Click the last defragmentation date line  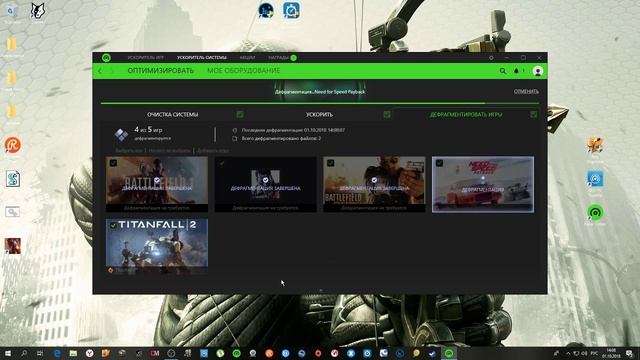(x=293, y=130)
